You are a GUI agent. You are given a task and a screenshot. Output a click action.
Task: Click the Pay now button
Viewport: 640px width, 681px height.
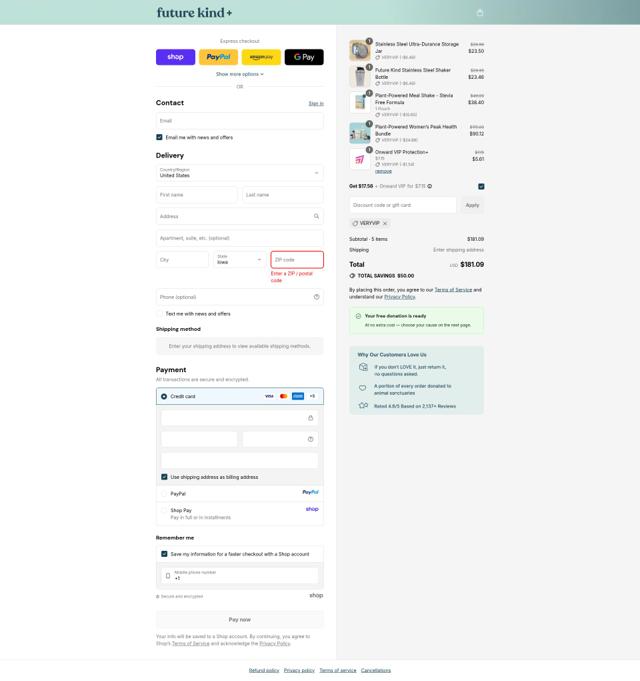click(x=240, y=620)
